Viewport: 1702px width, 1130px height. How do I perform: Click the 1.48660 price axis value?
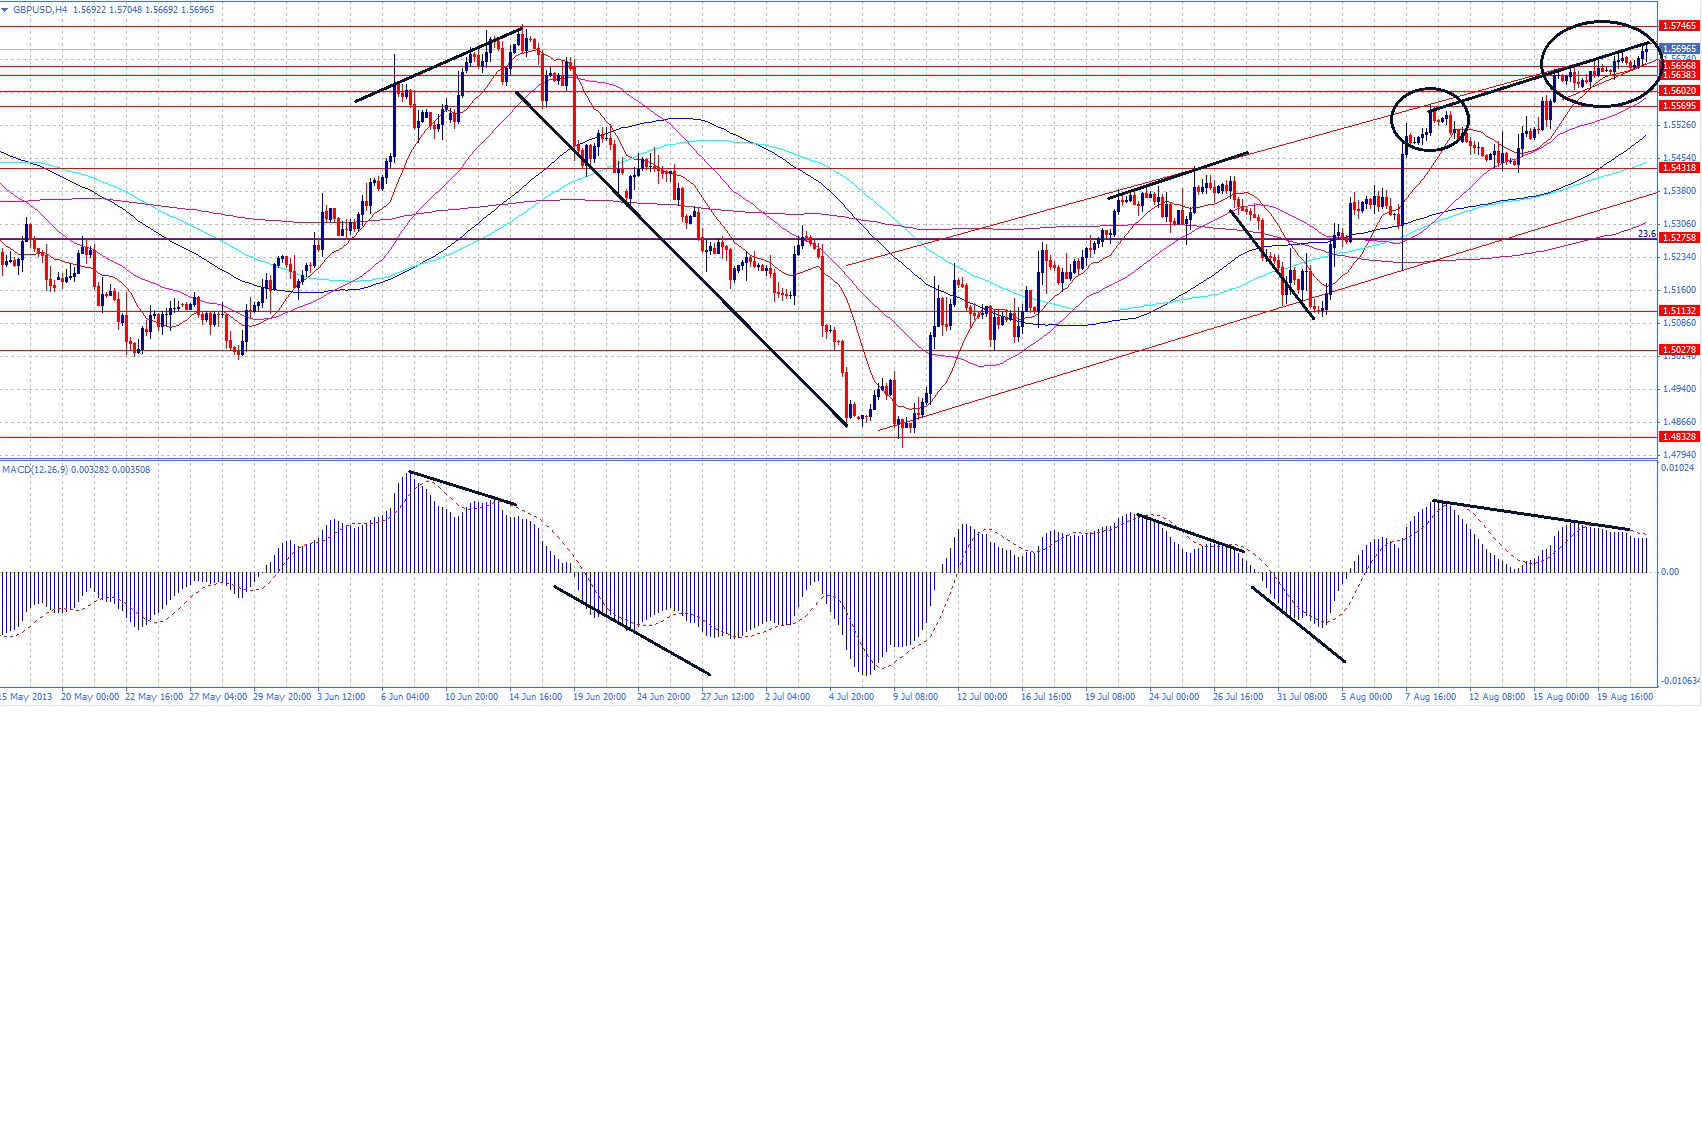[1679, 422]
